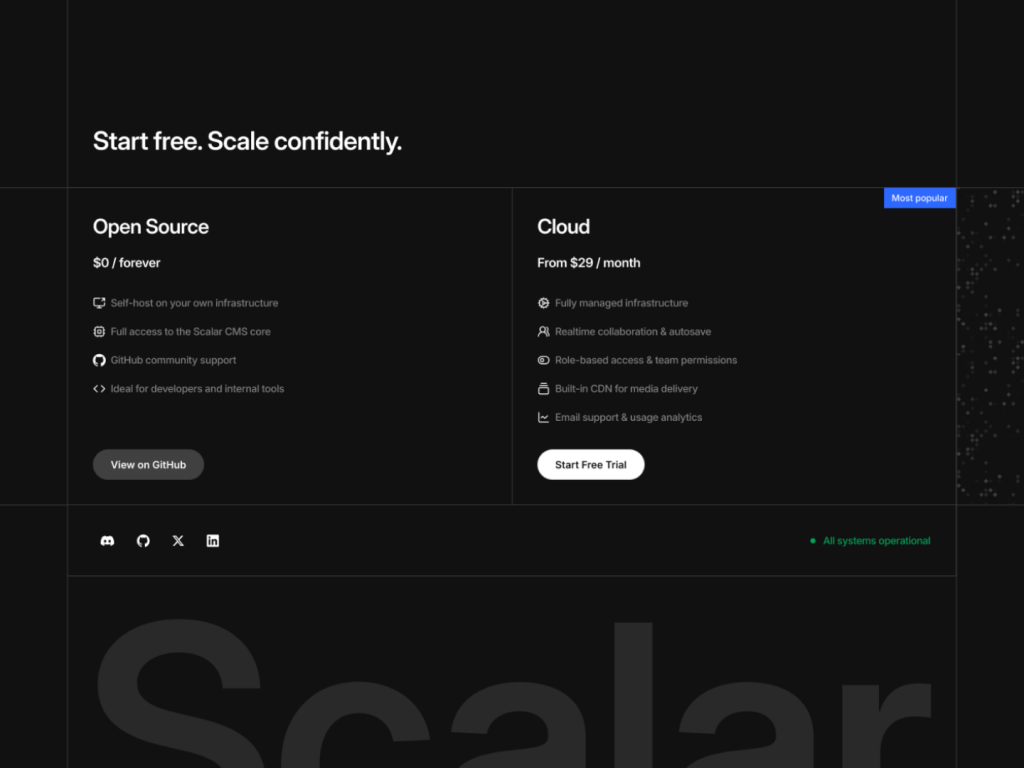
Task: Click the View on GitHub button
Action: [x=148, y=464]
